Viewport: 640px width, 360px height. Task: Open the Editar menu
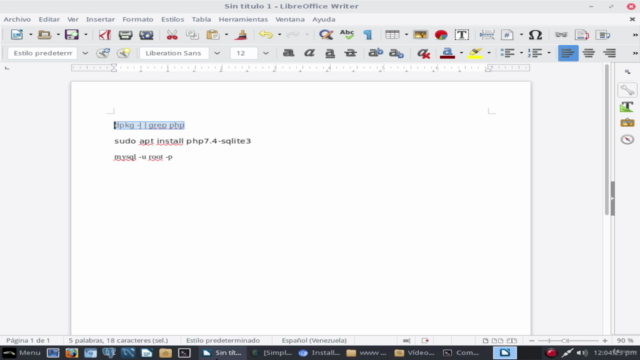[x=49, y=19]
